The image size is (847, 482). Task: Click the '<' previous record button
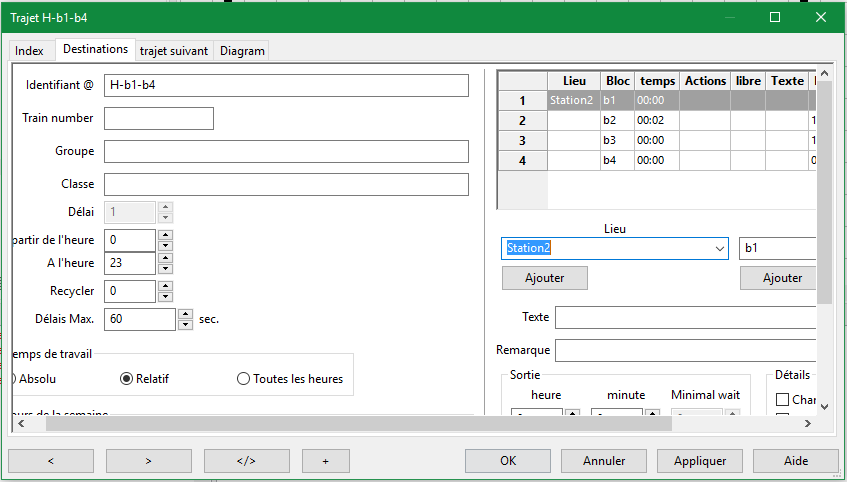point(50,461)
